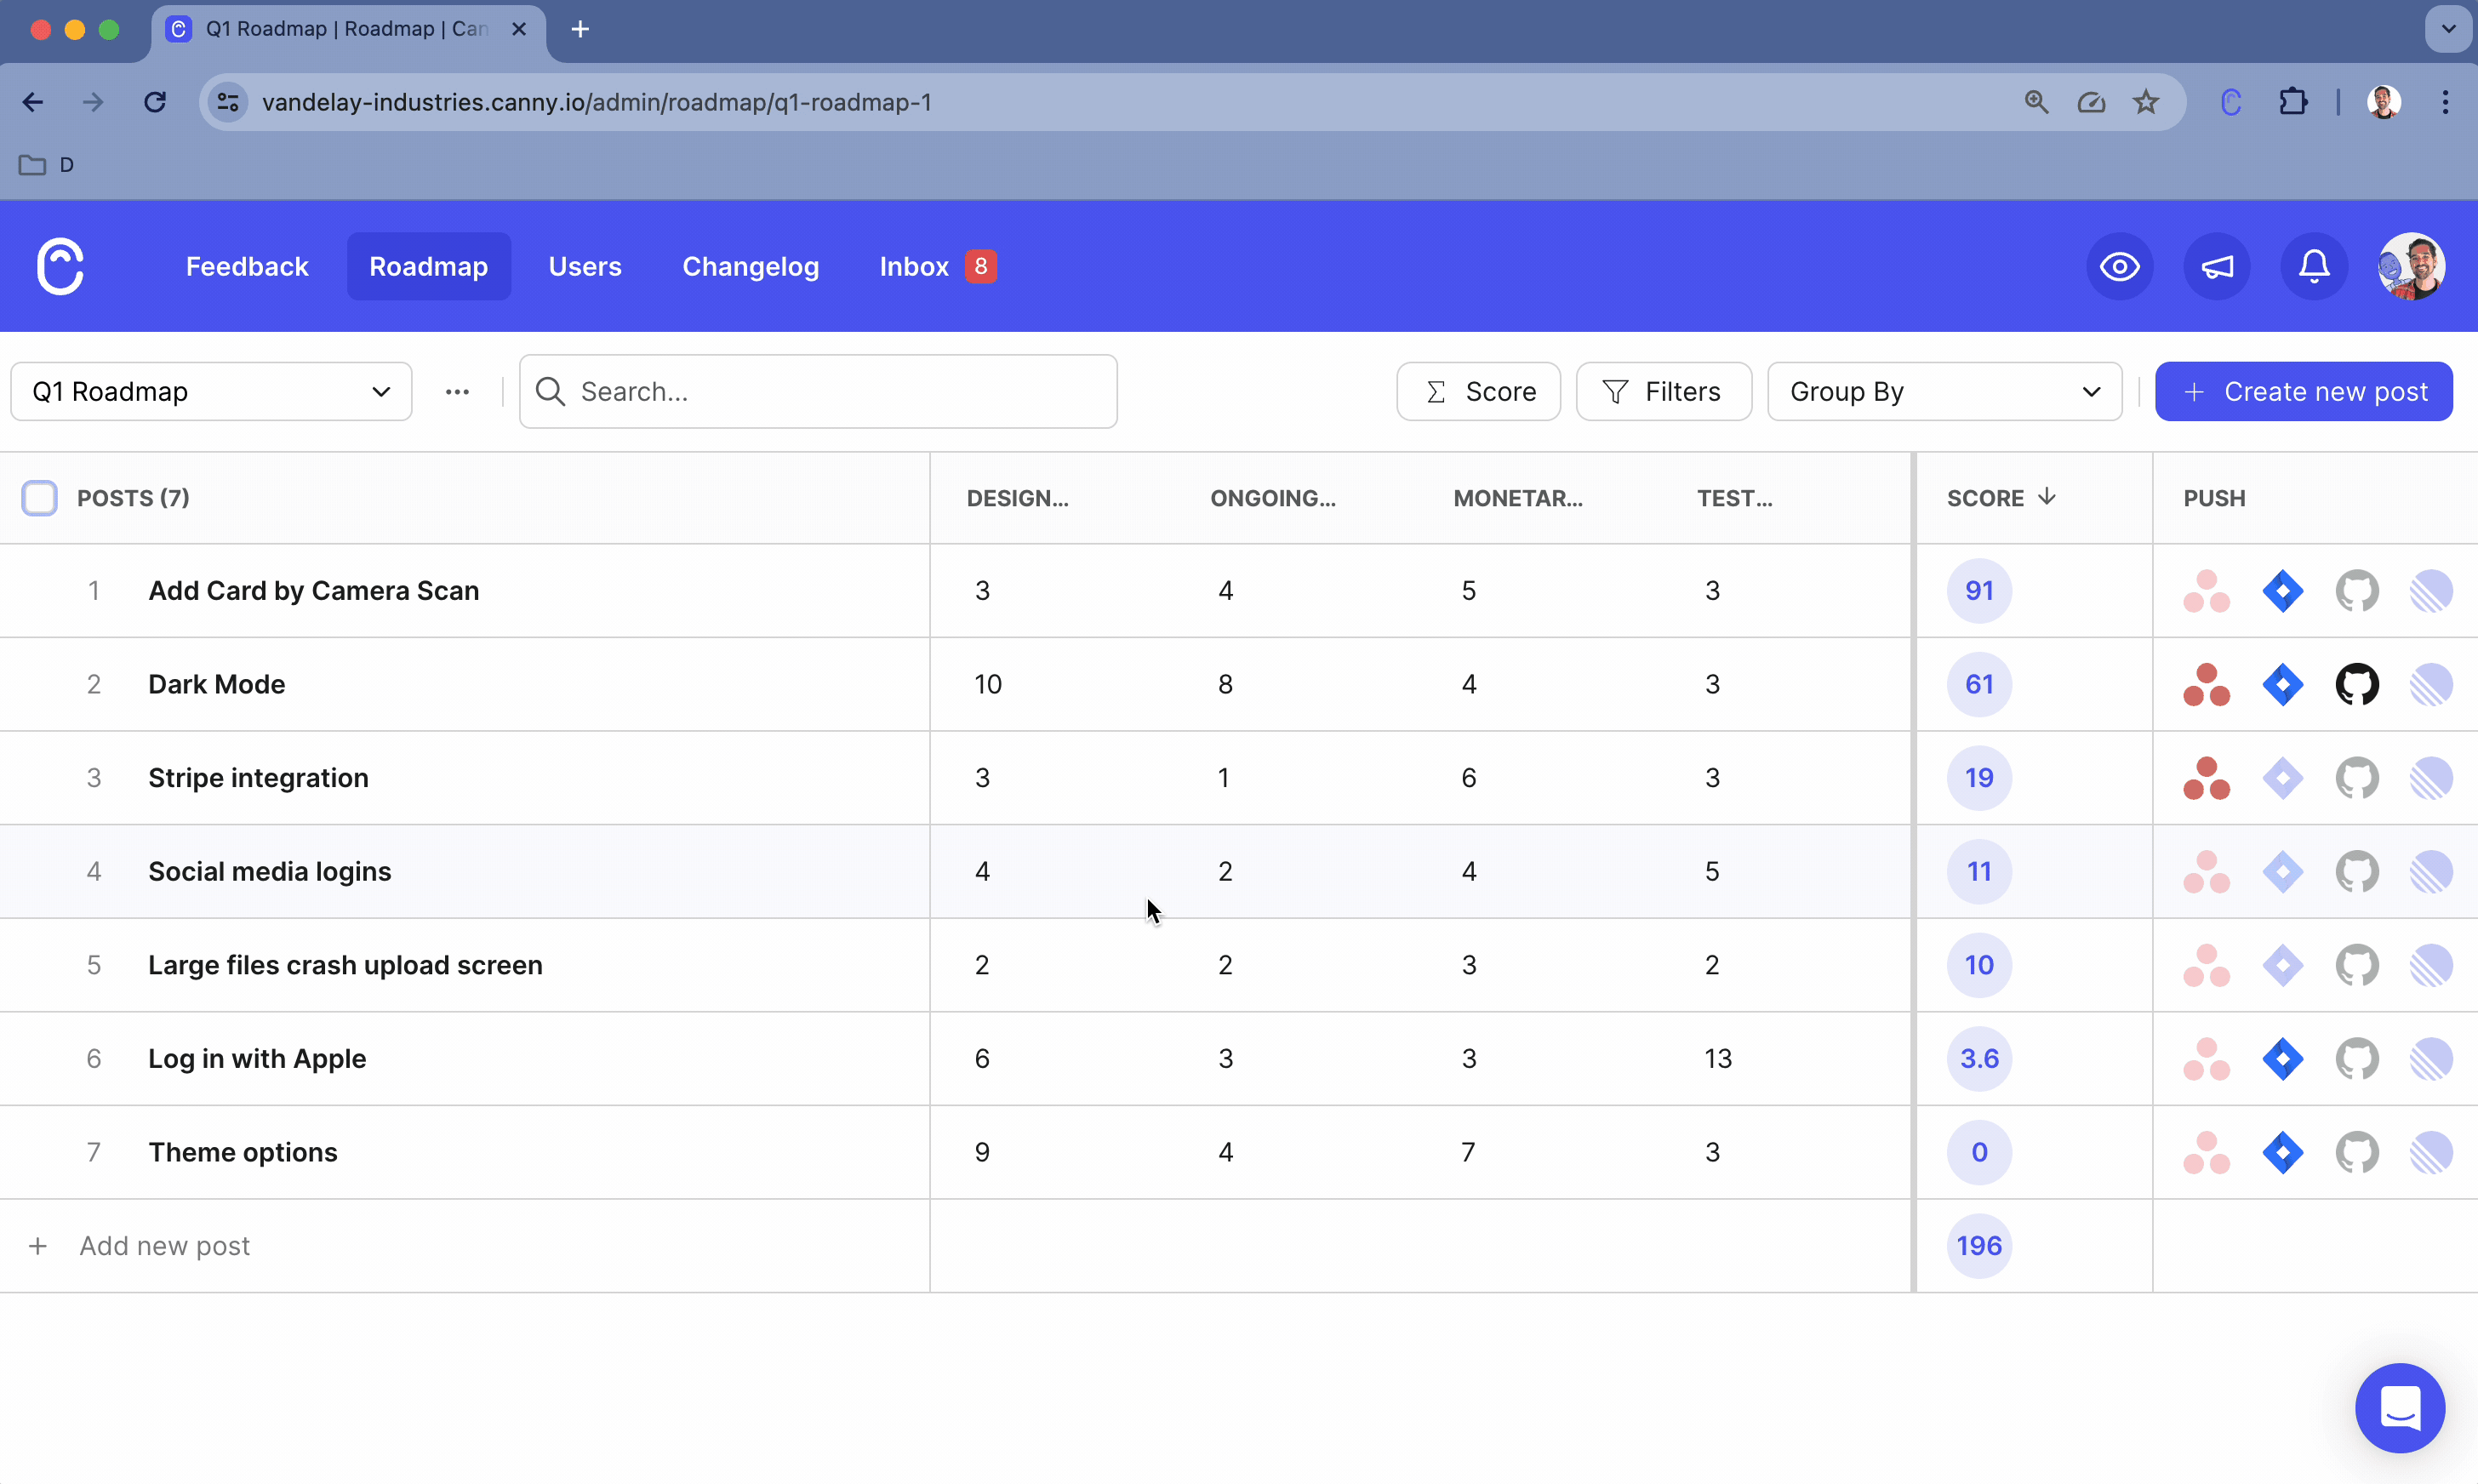Viewport: 2478px width, 1484px height.
Task: Go to the Changelog tab
Action: coord(750,267)
